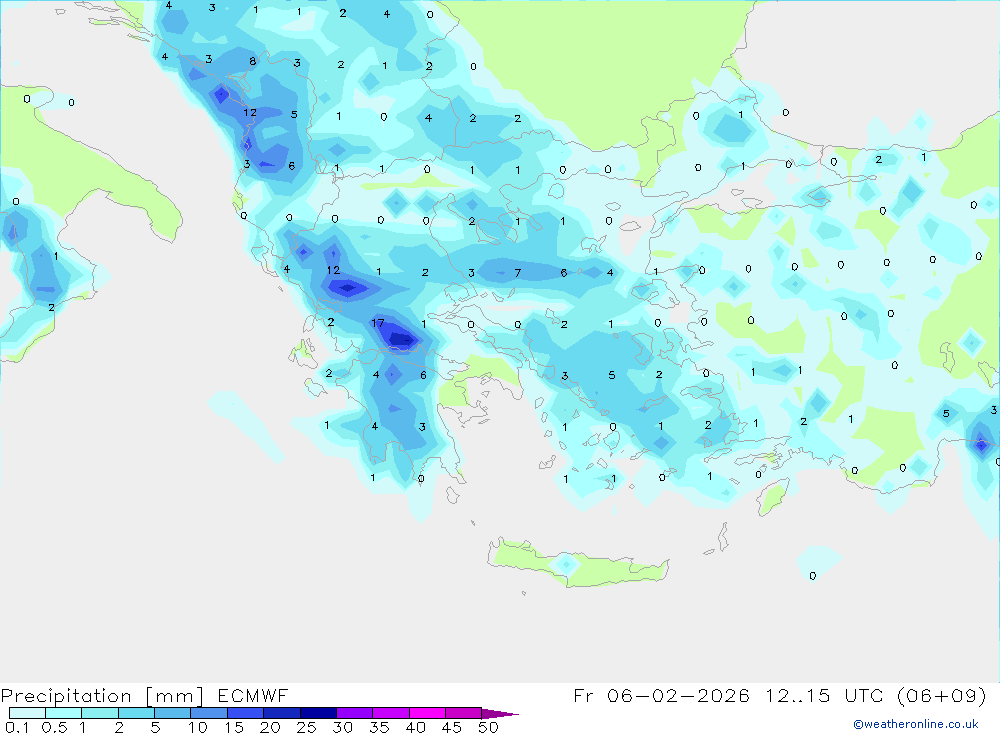Click the 0.5–1 mm legend color swatch
Viewport: 1000px width, 733px height.
(x=64, y=713)
